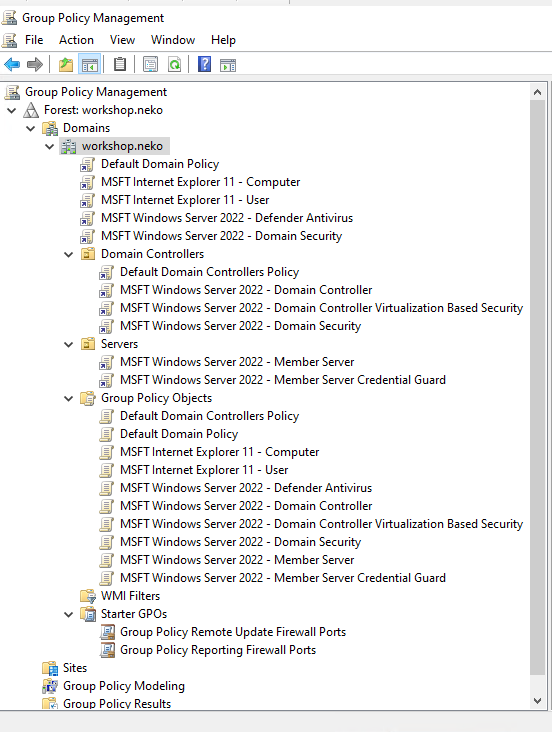Open the Action menu

click(76, 40)
